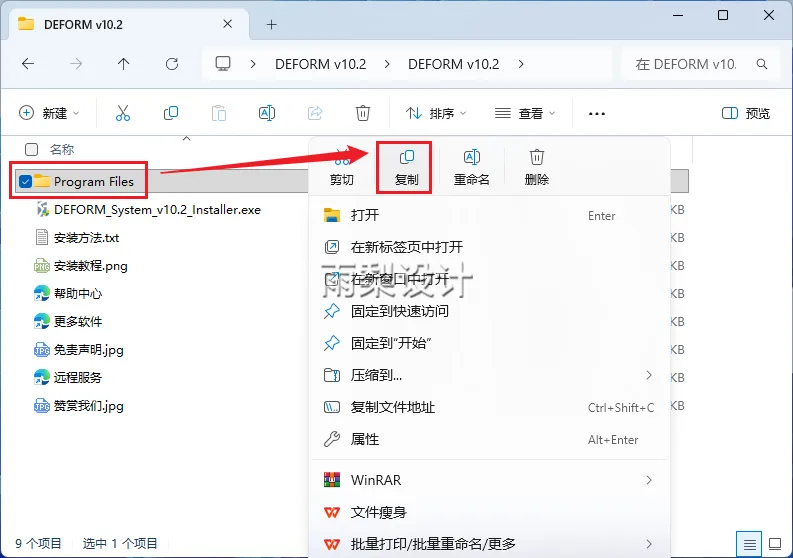Open the 查看 view dropdown
The width and height of the screenshot is (793, 558).
524,113
